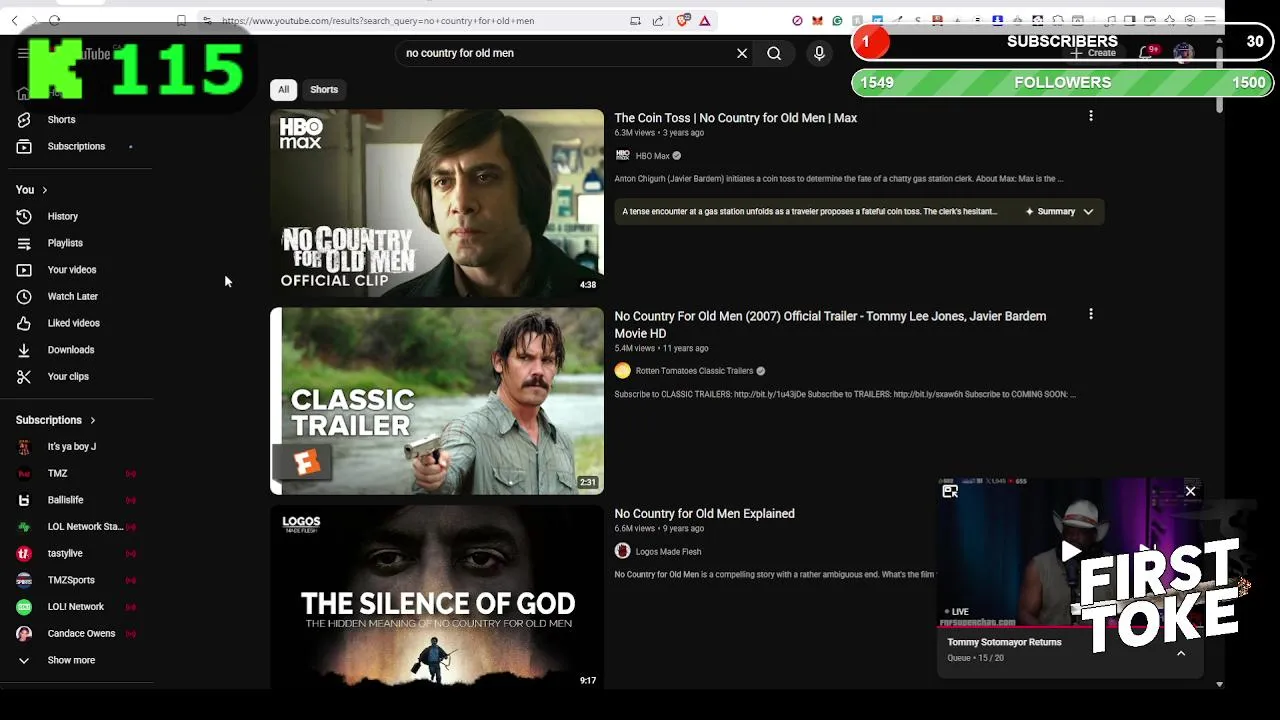1280x720 pixels.
Task: Open the HBO Max channel name link
Action: coord(652,156)
